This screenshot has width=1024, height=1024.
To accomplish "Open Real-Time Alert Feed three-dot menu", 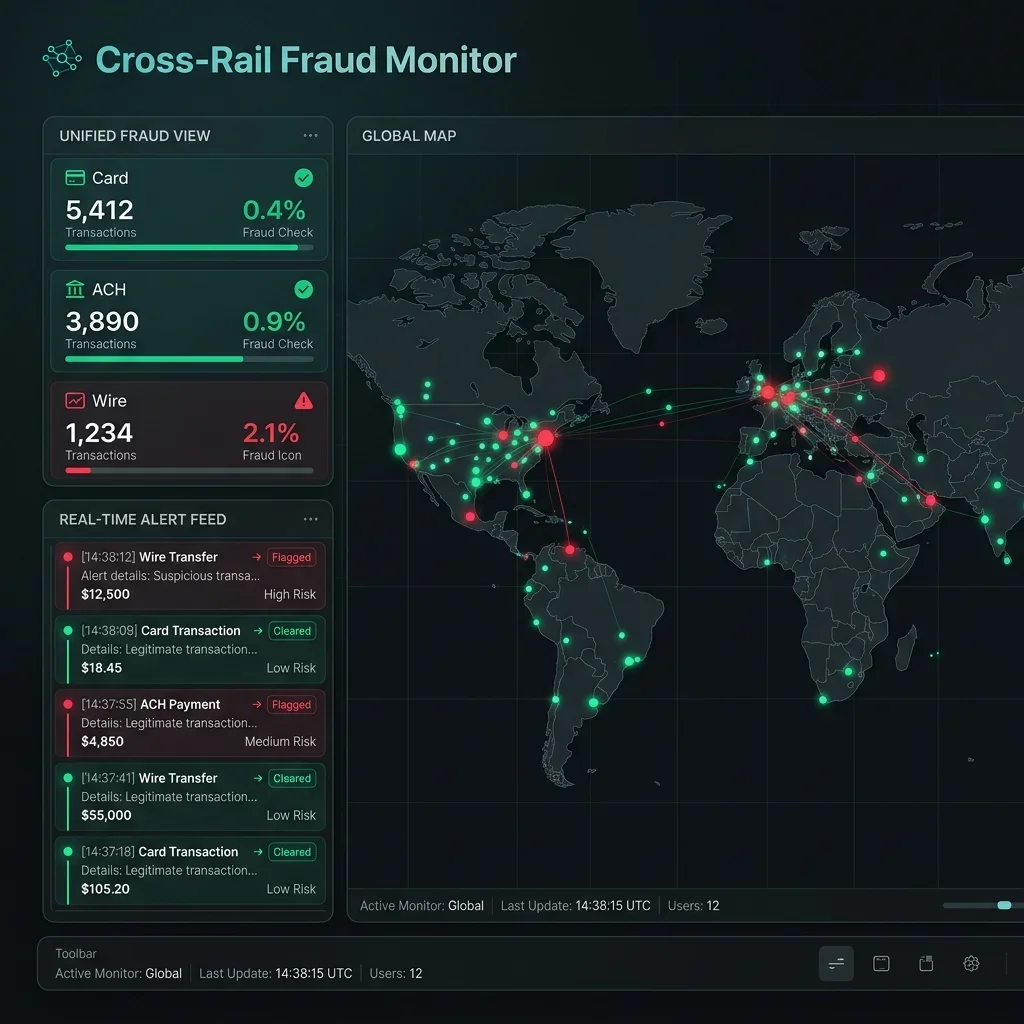I will [x=310, y=519].
